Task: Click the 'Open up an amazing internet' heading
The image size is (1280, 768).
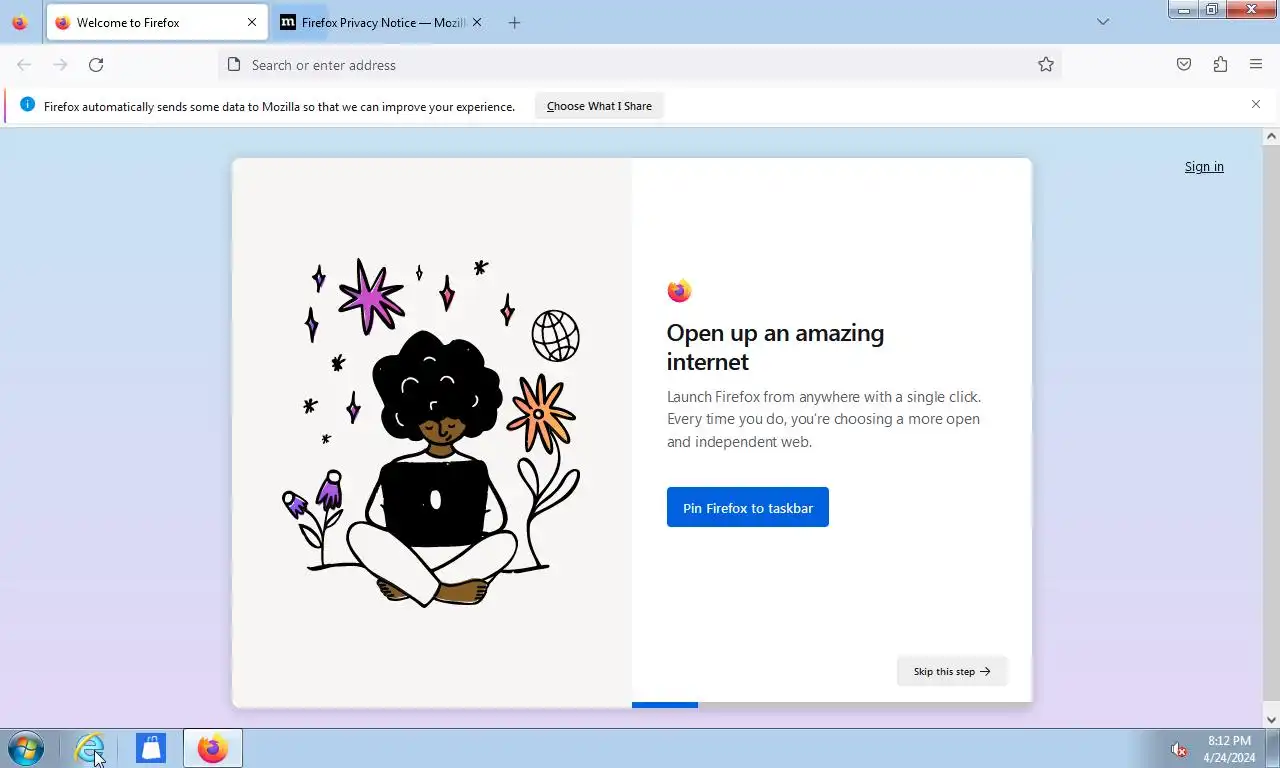Action: [775, 347]
